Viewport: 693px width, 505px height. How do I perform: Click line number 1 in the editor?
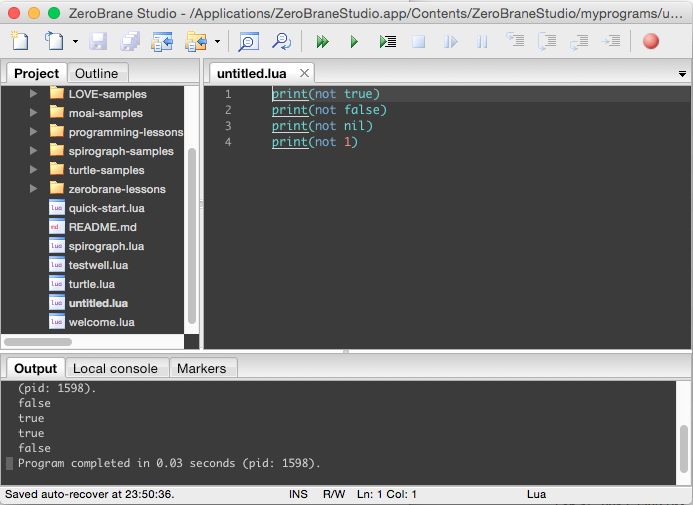[228, 94]
